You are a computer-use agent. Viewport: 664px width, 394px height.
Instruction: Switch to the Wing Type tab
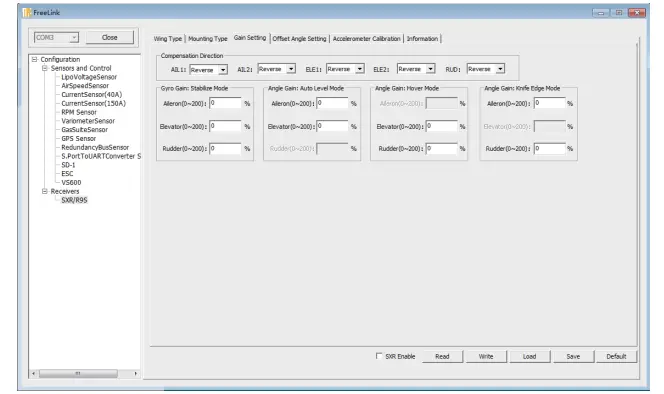tap(168, 39)
